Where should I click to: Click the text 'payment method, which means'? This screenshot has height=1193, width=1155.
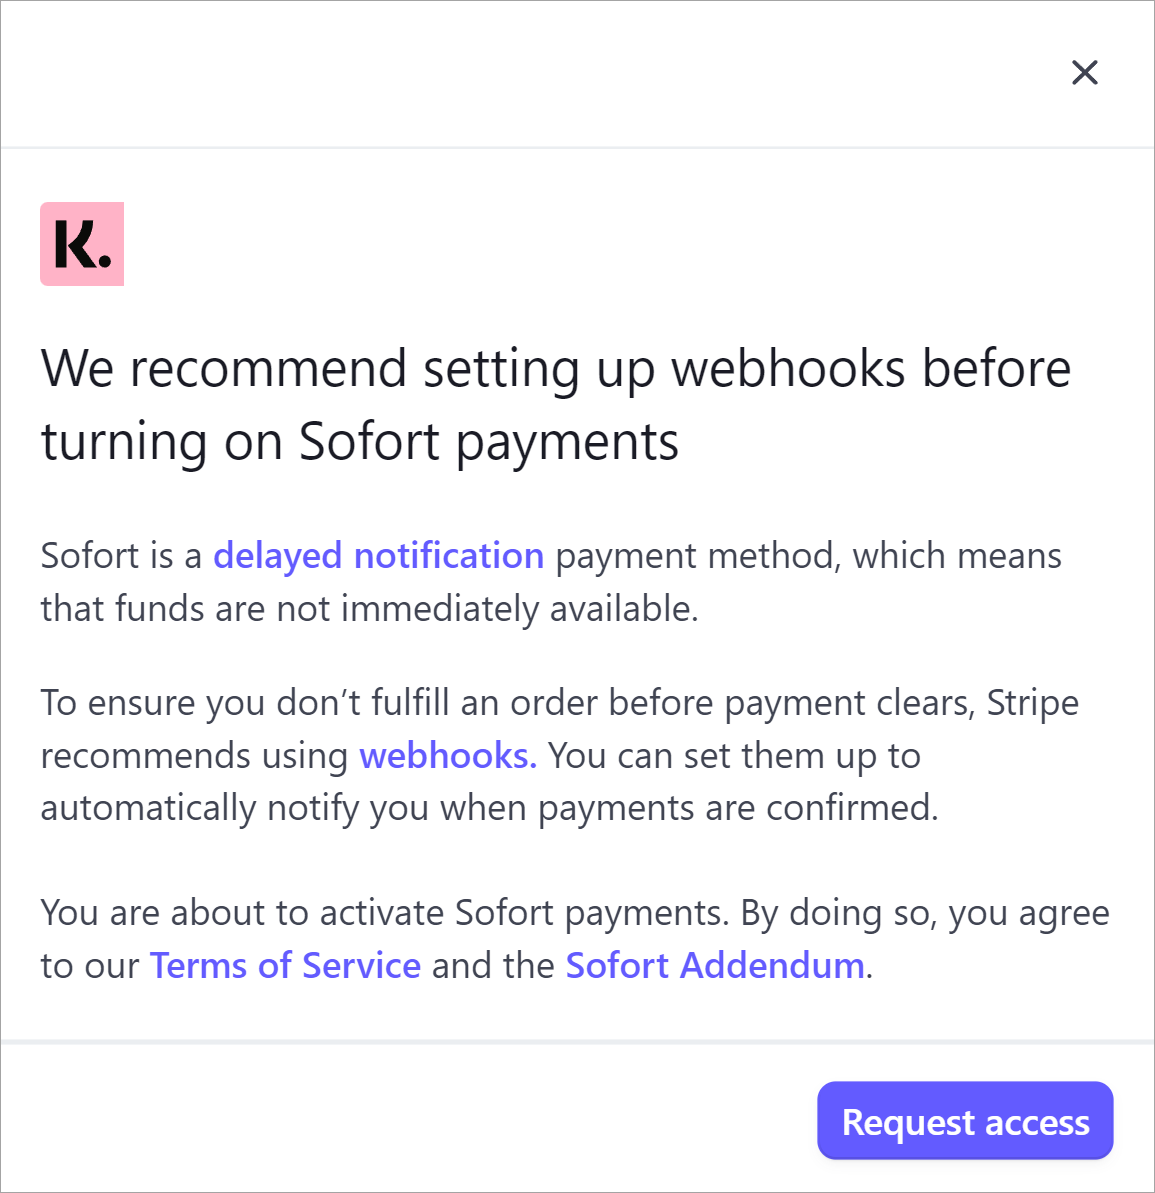pos(808,555)
